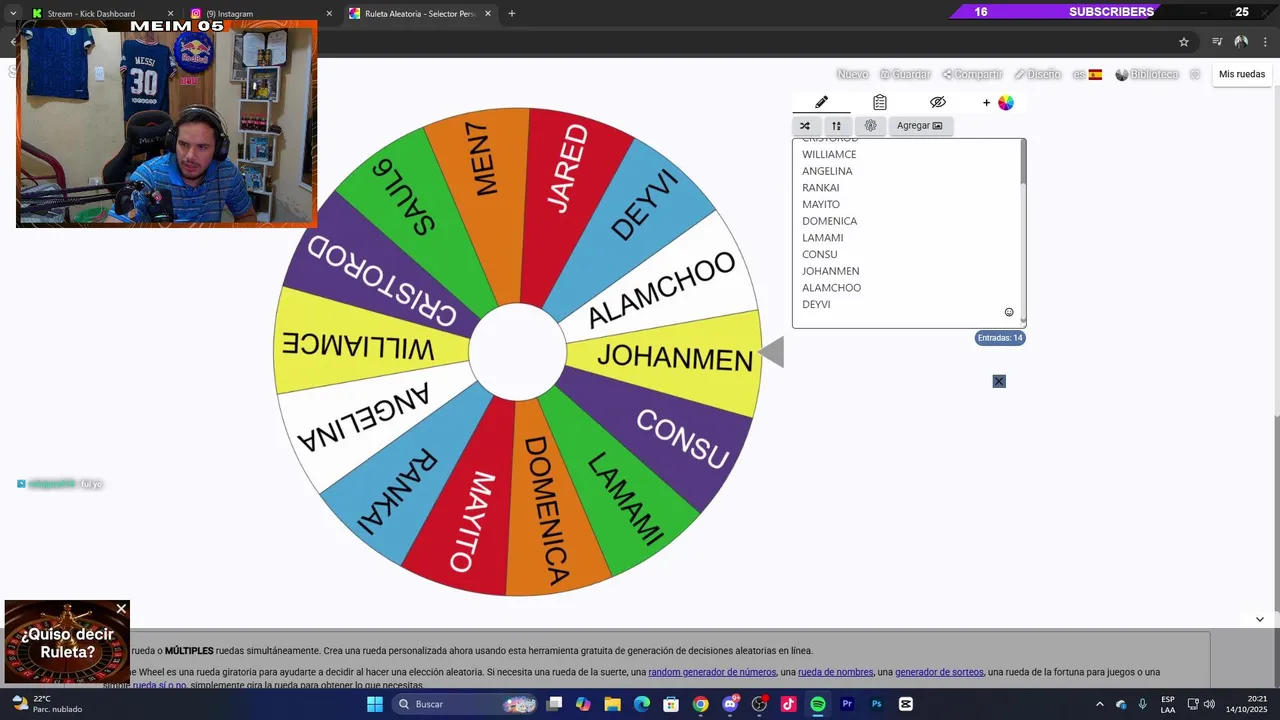The width and height of the screenshot is (1280, 720).
Task: Collapse the page with bottom chevron
Action: coord(1259,619)
